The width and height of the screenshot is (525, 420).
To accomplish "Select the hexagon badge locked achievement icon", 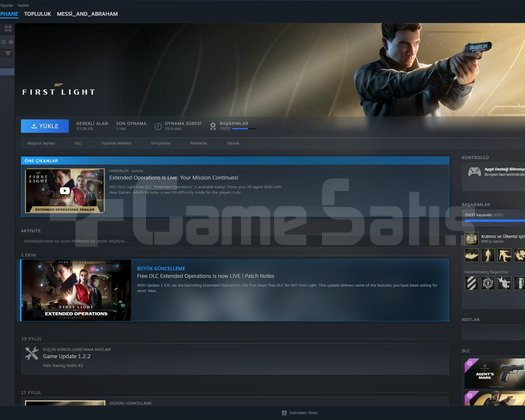I will (x=488, y=283).
